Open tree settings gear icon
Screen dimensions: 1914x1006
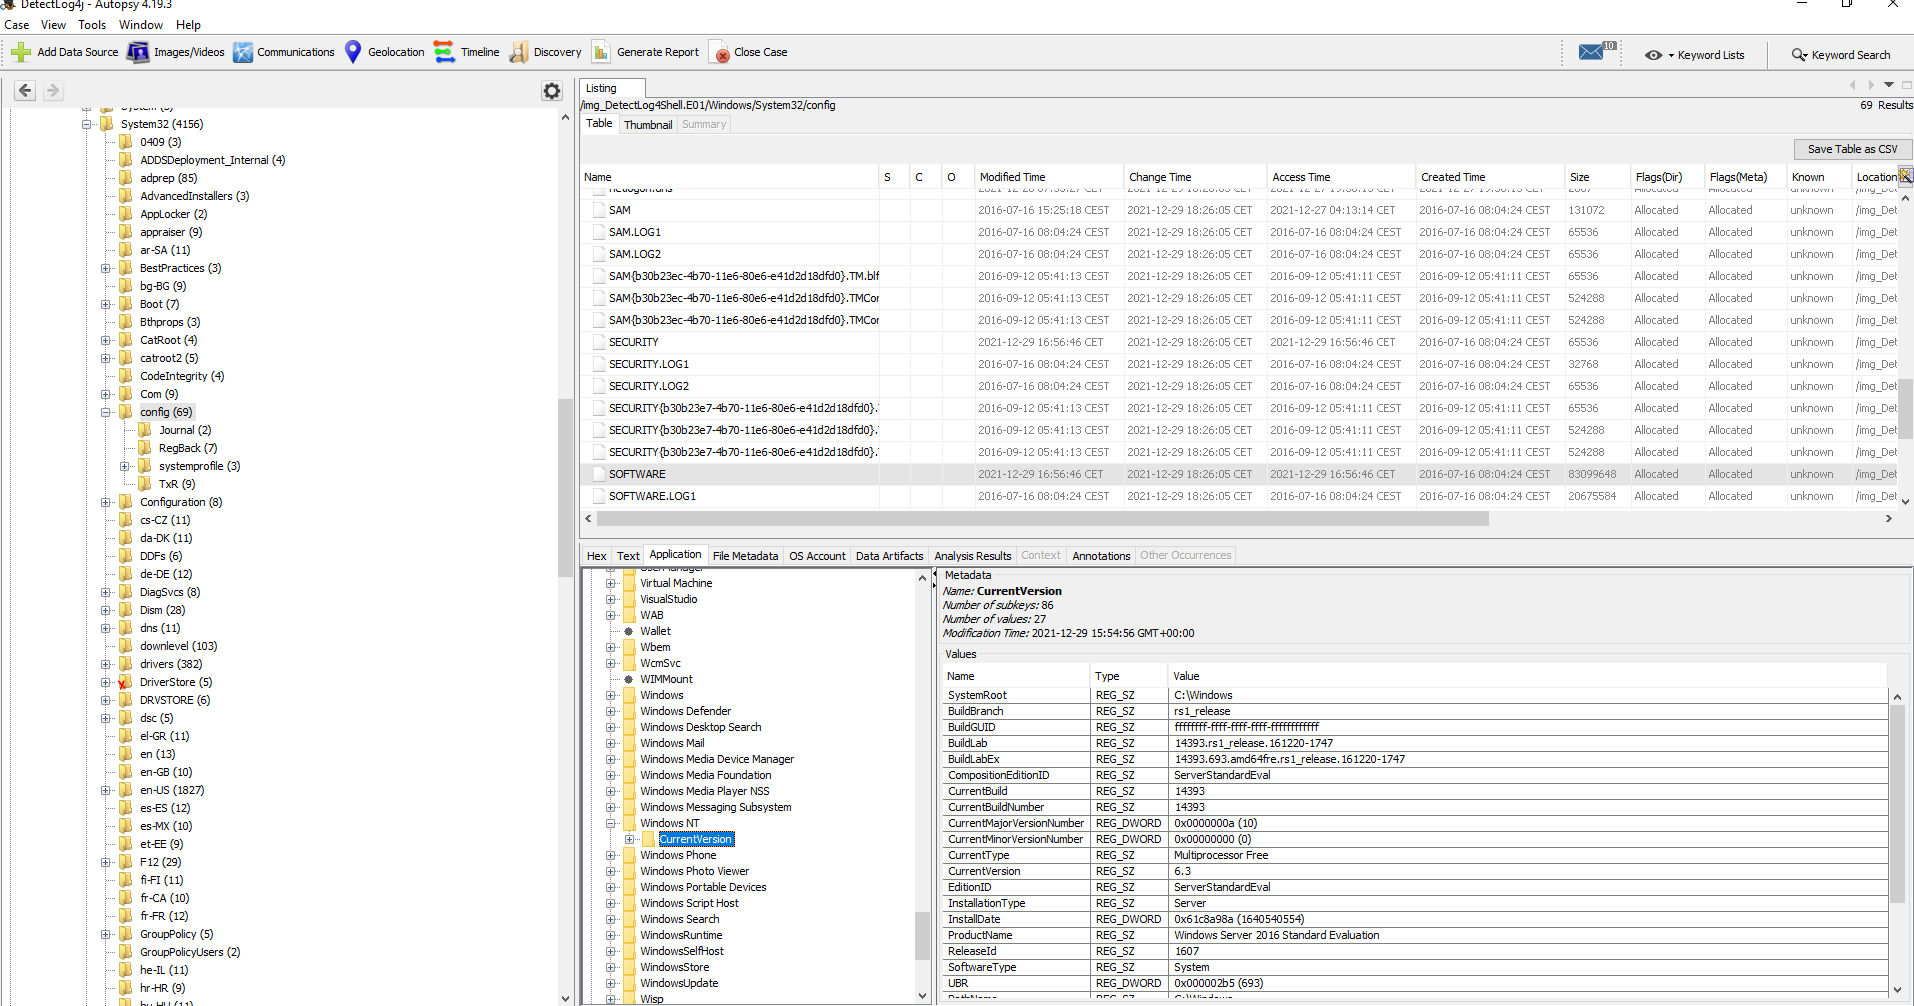552,91
